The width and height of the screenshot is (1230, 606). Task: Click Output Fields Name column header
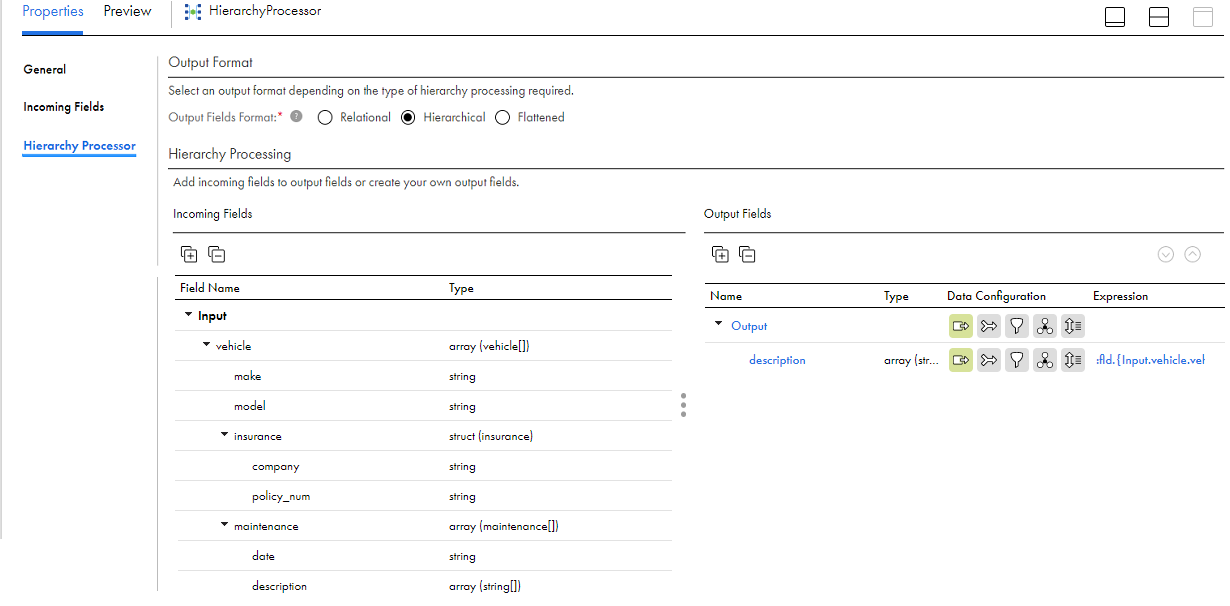point(726,296)
